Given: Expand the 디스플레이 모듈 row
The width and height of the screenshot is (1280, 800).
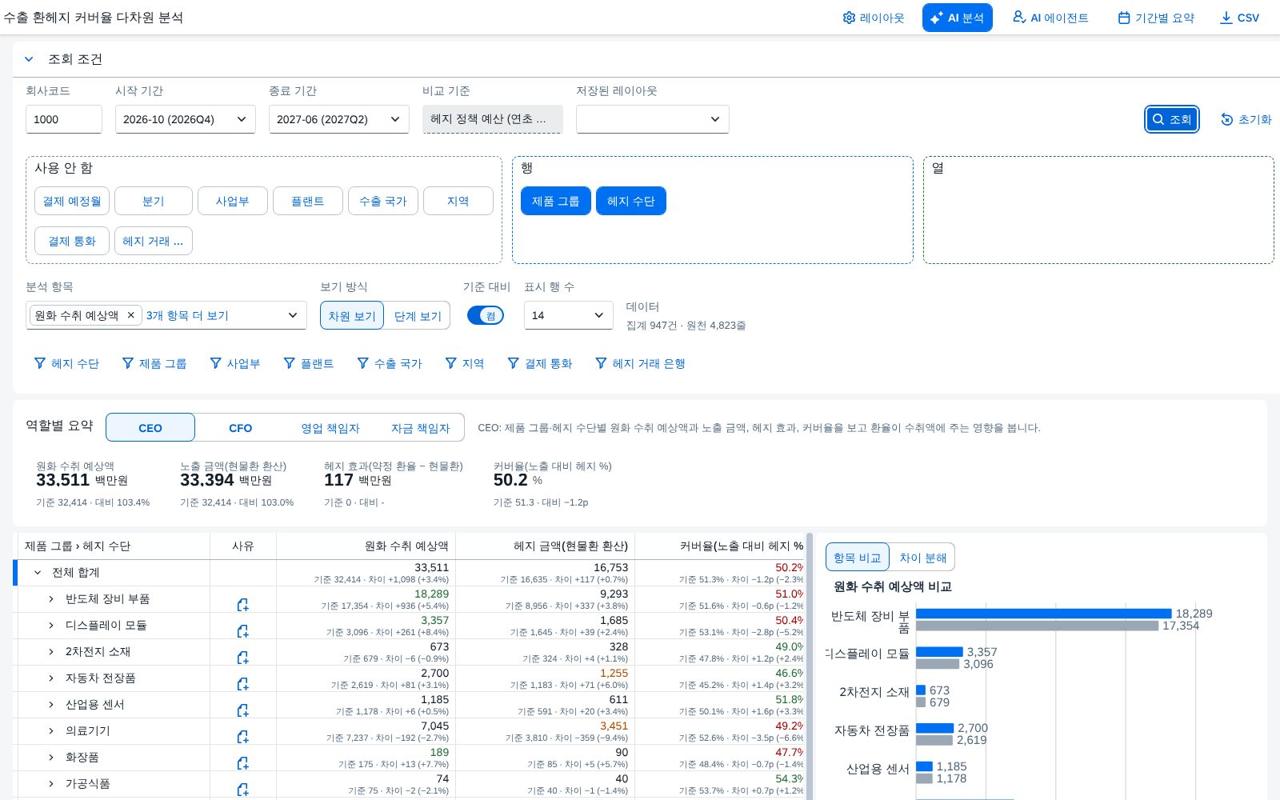Looking at the screenshot, I should 51,625.
